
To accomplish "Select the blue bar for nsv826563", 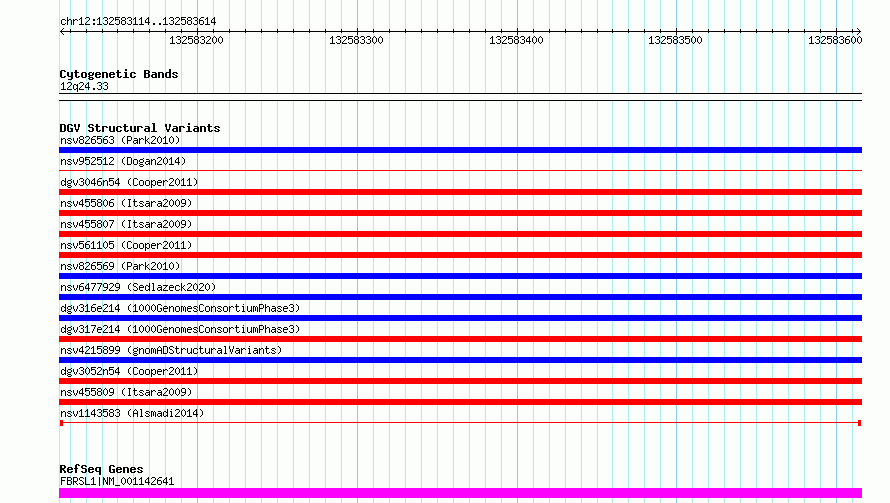I will tap(460, 150).
